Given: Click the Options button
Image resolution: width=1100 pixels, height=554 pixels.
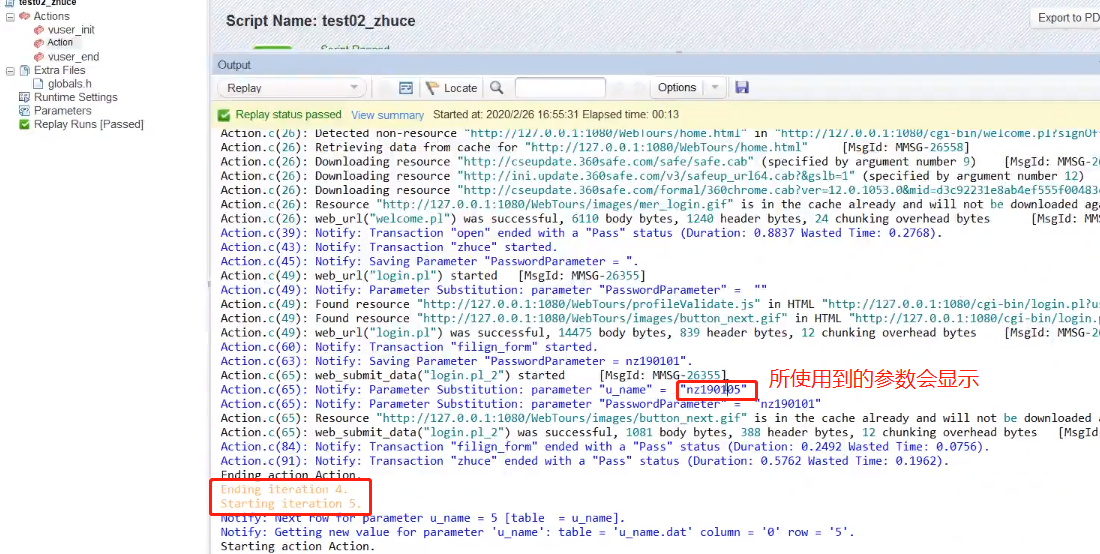Looking at the screenshot, I should point(676,88).
